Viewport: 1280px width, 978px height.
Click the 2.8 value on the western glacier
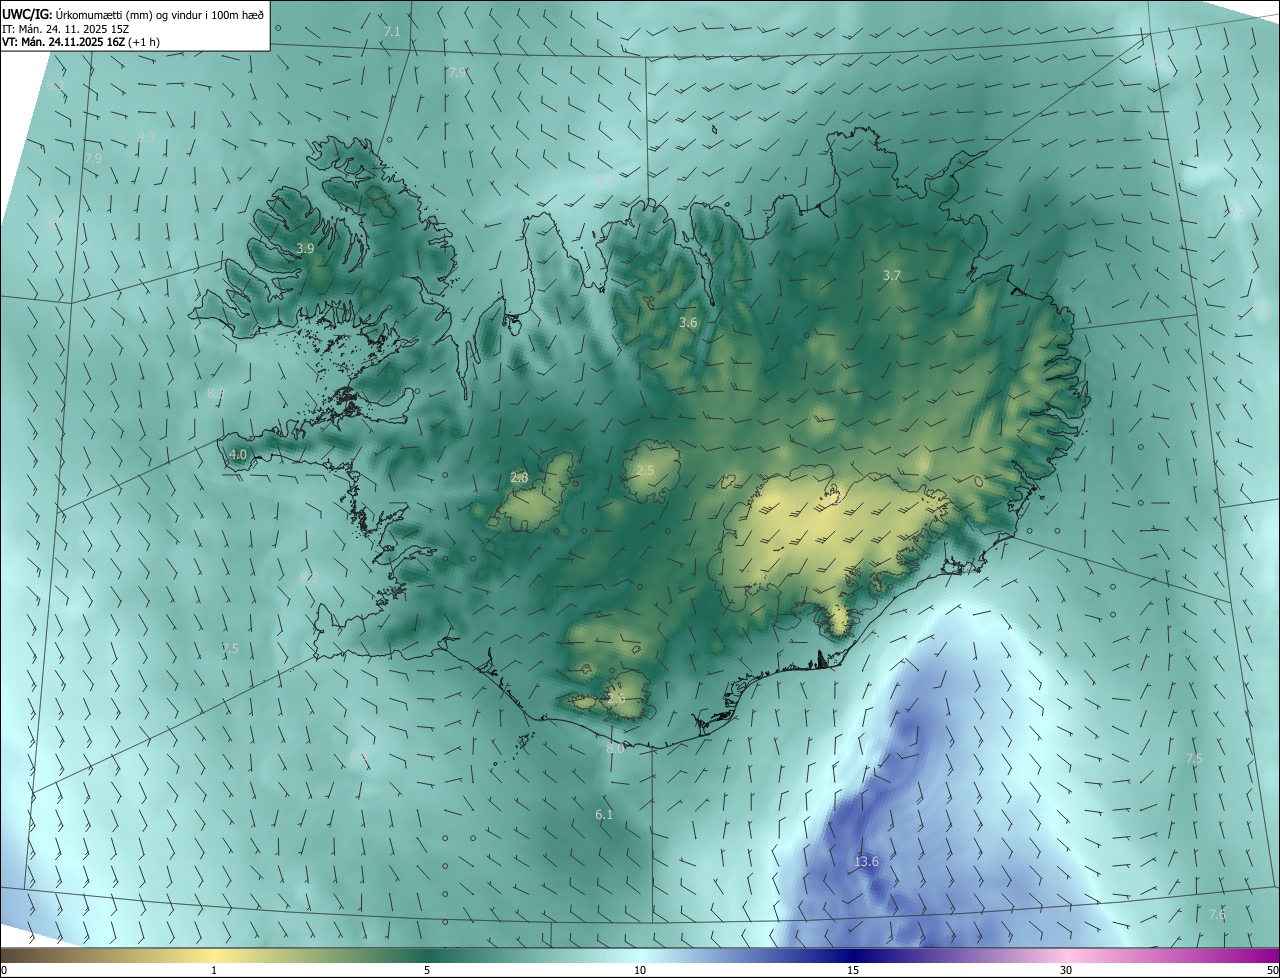[519, 478]
